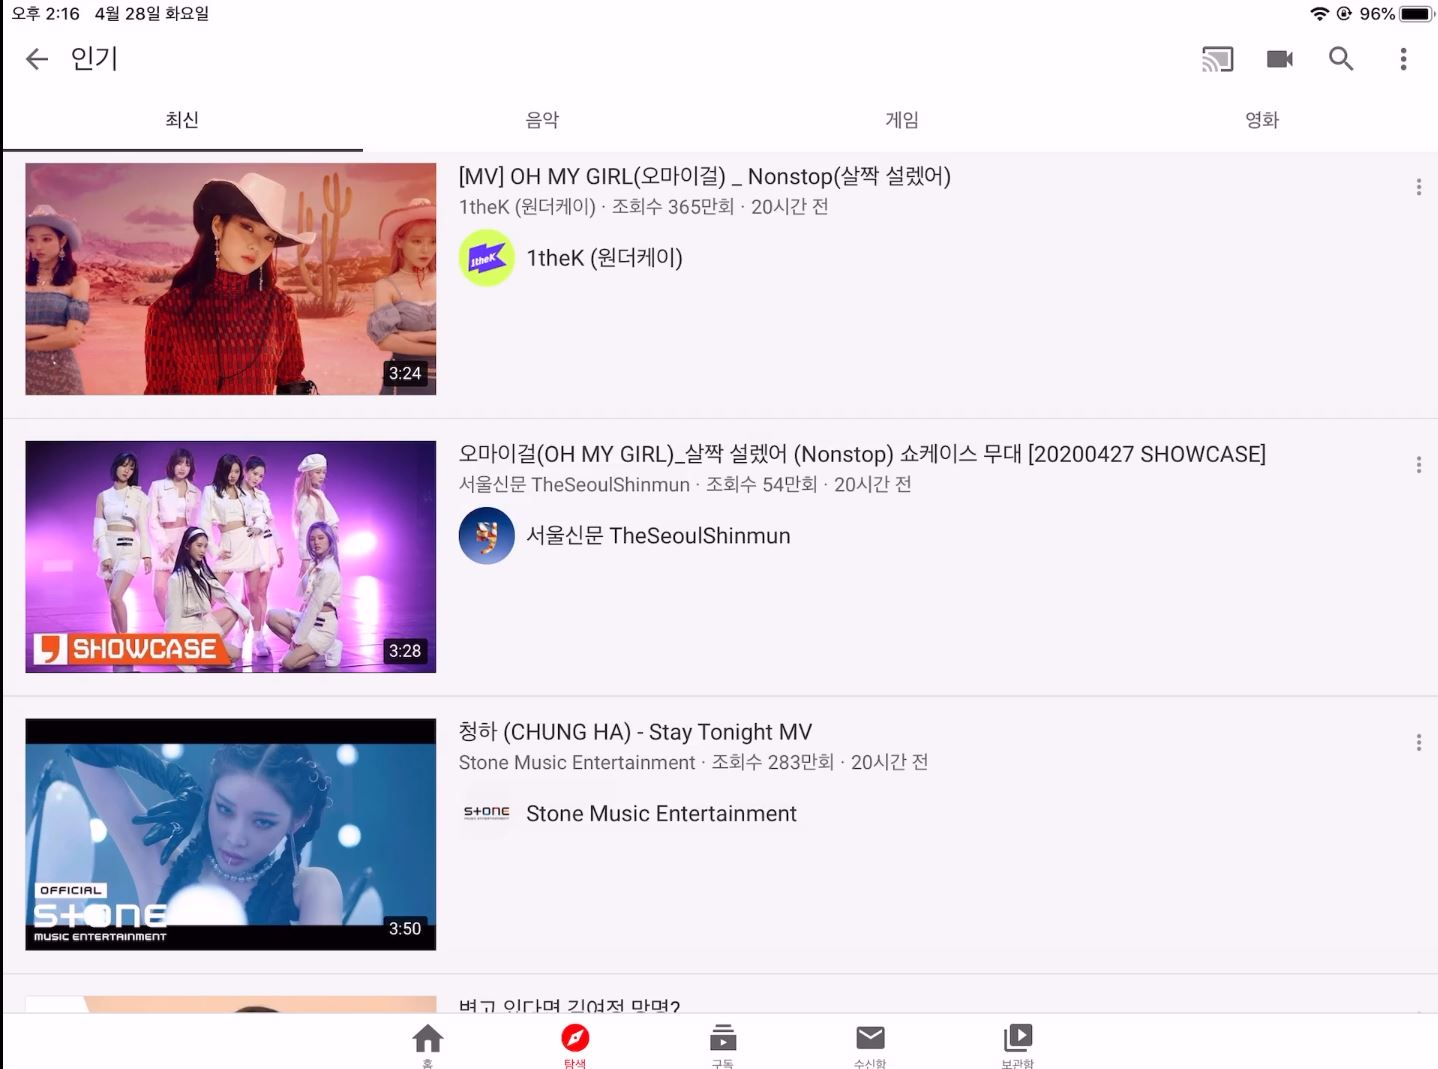Tap the '조회수 54만회 · 20시간 전' info line

809,485
